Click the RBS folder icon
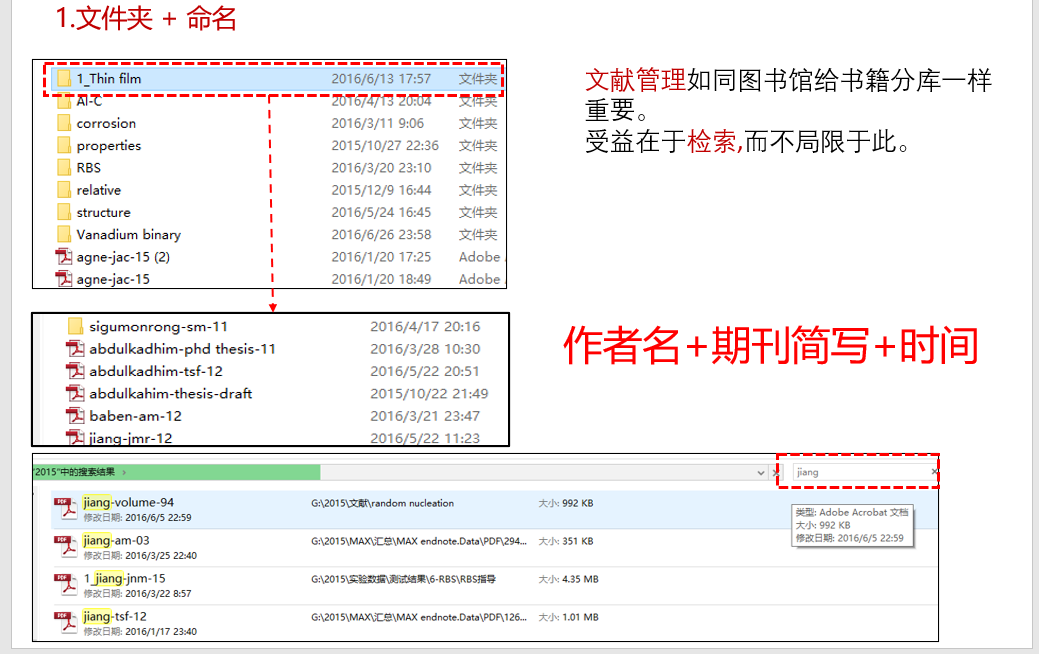The image size is (1039, 654). [x=64, y=168]
